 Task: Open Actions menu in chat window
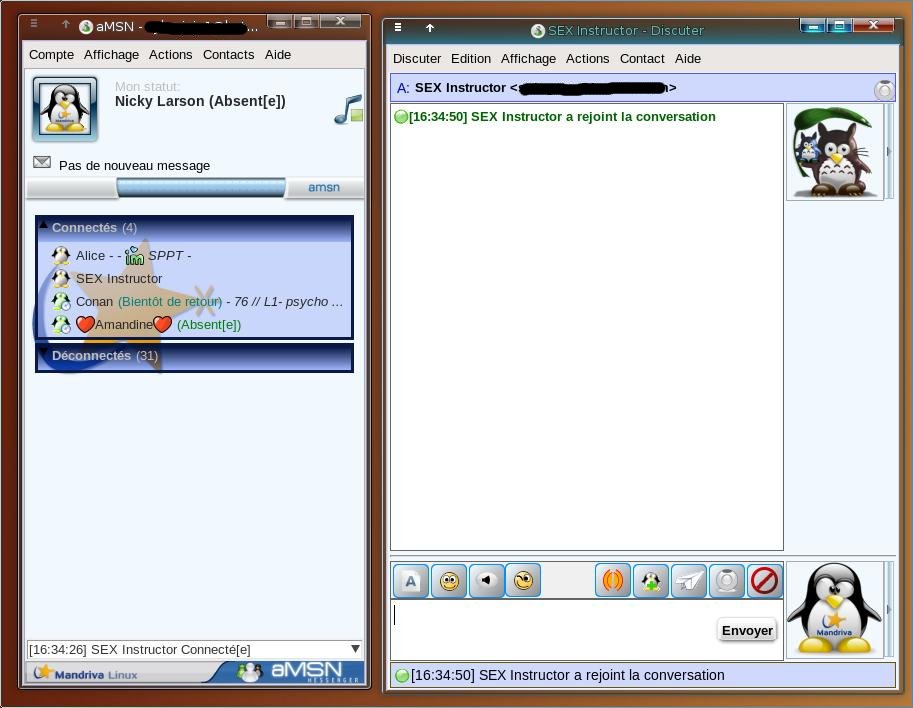click(x=588, y=59)
